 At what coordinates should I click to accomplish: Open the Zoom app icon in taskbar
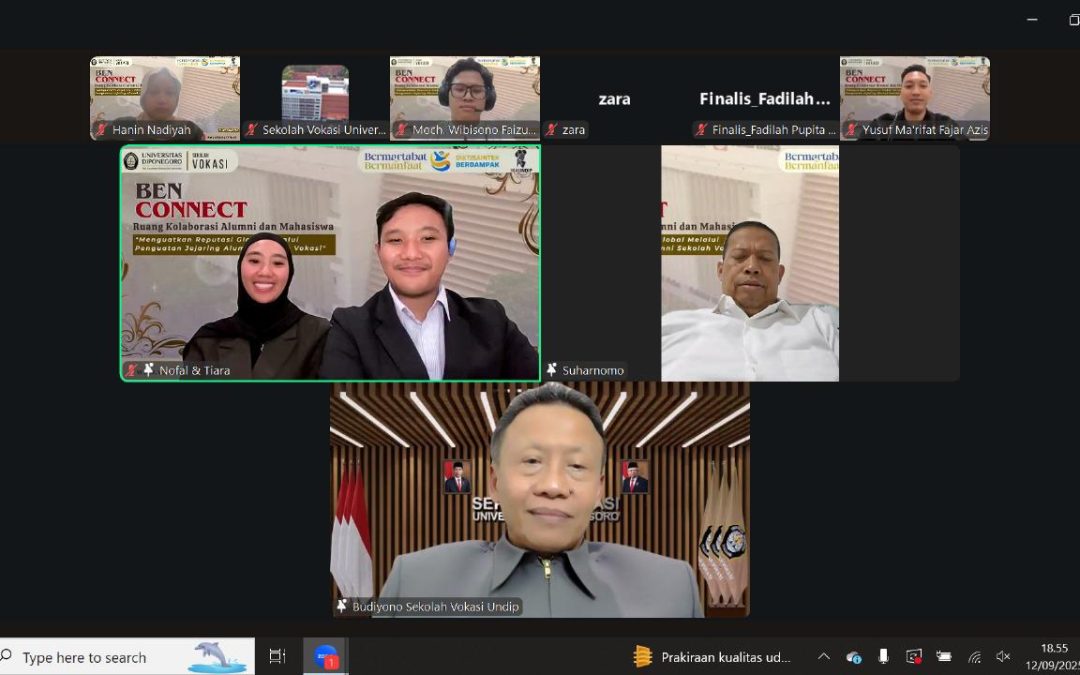pyautogui.click(x=326, y=657)
